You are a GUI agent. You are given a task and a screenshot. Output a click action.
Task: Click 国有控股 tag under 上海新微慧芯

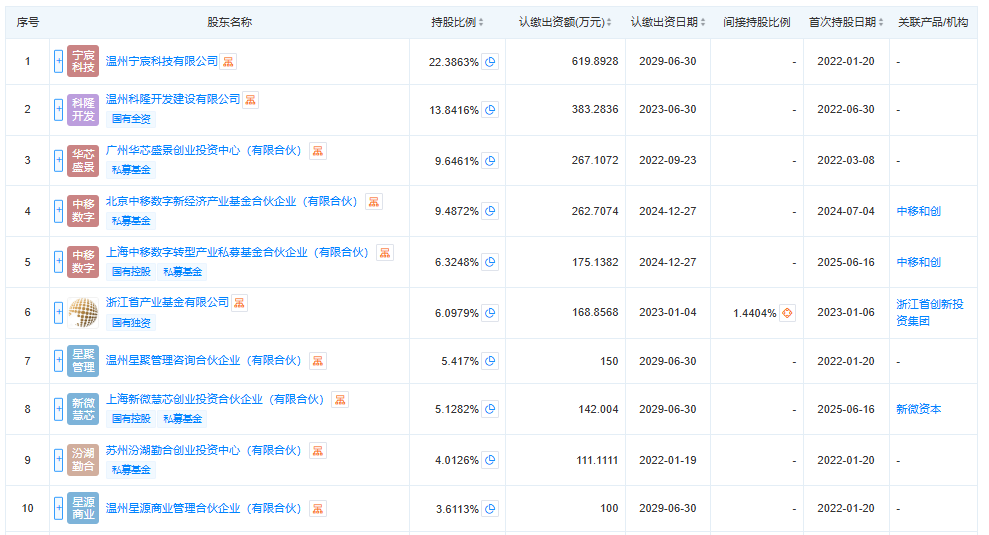coord(131,419)
